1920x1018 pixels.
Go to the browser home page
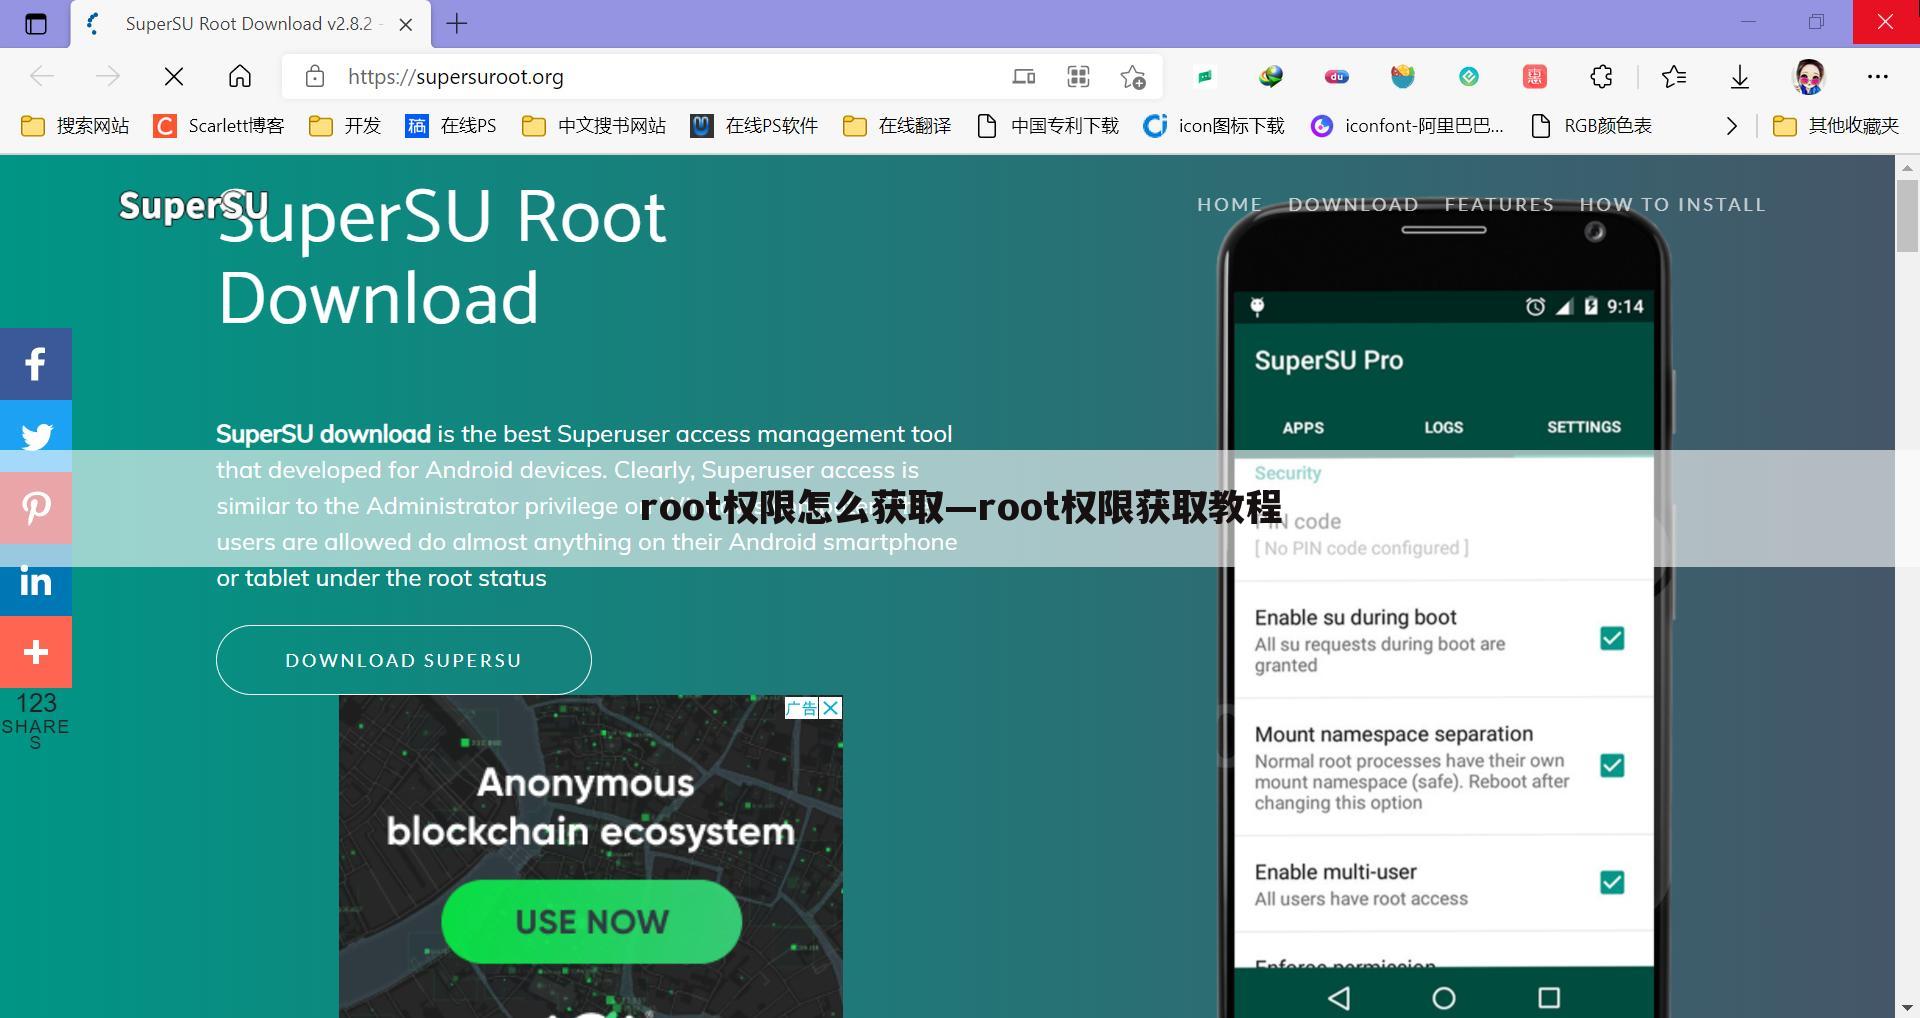(240, 76)
